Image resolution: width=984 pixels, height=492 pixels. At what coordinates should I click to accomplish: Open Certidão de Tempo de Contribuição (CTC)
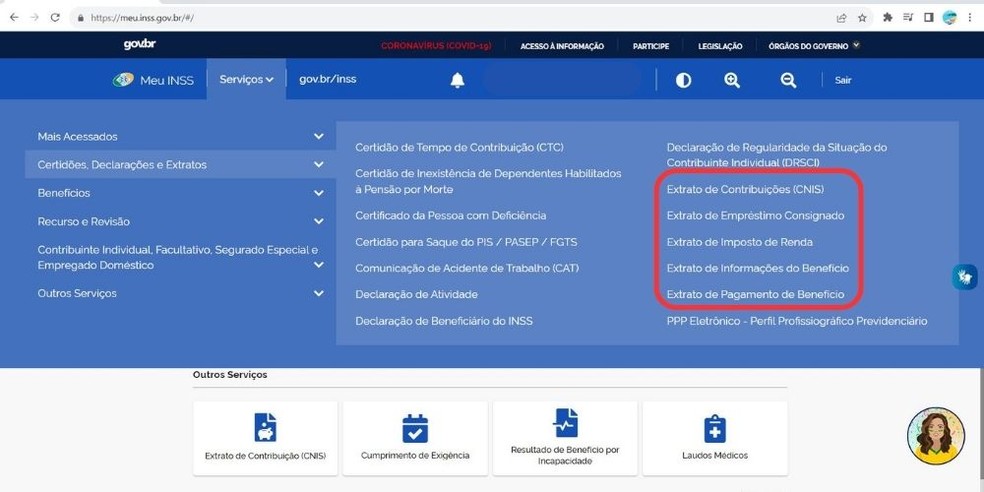[x=459, y=147]
